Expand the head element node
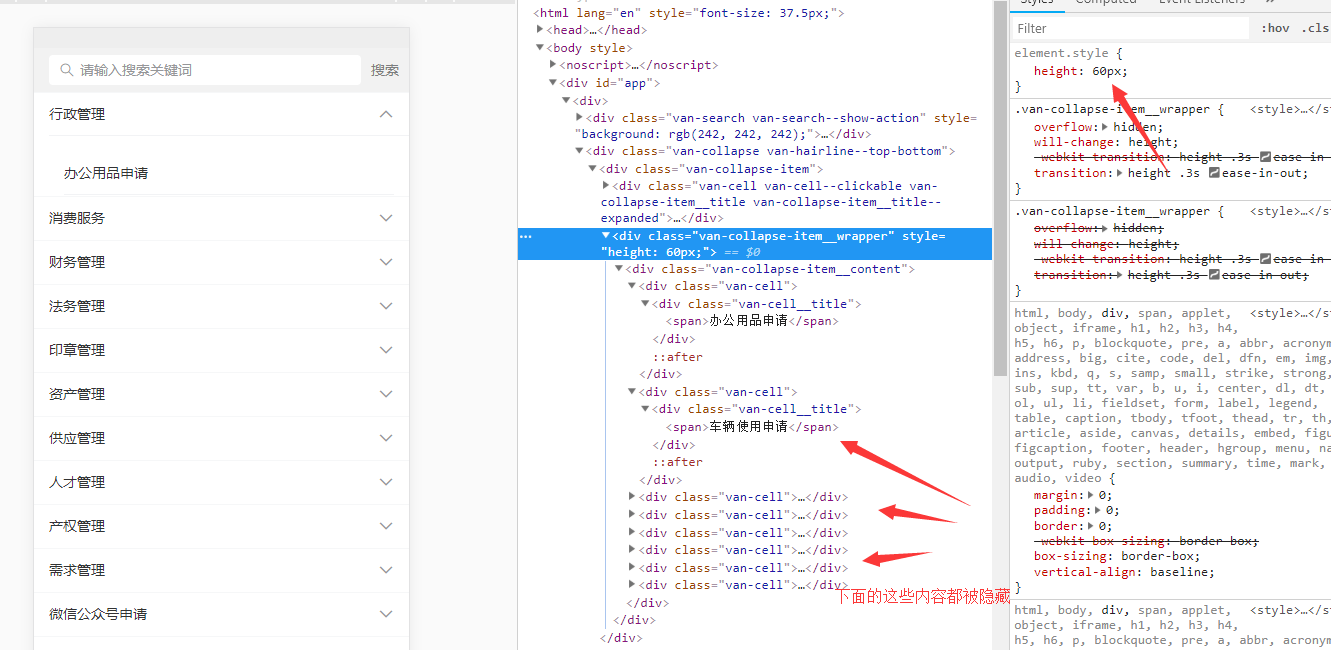Image resolution: width=1331 pixels, height=650 pixels. point(540,30)
